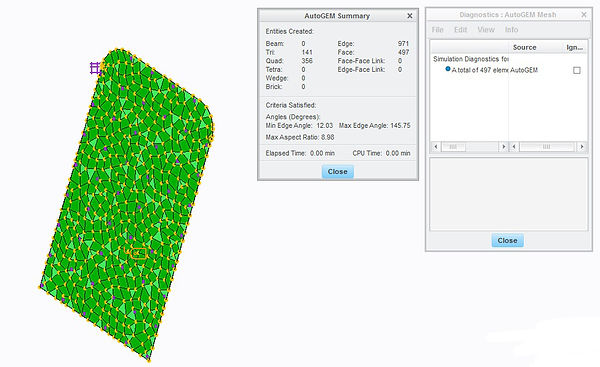600x367 pixels.
Task: Open the File menu in the Diagnostics window
Action: click(437, 29)
